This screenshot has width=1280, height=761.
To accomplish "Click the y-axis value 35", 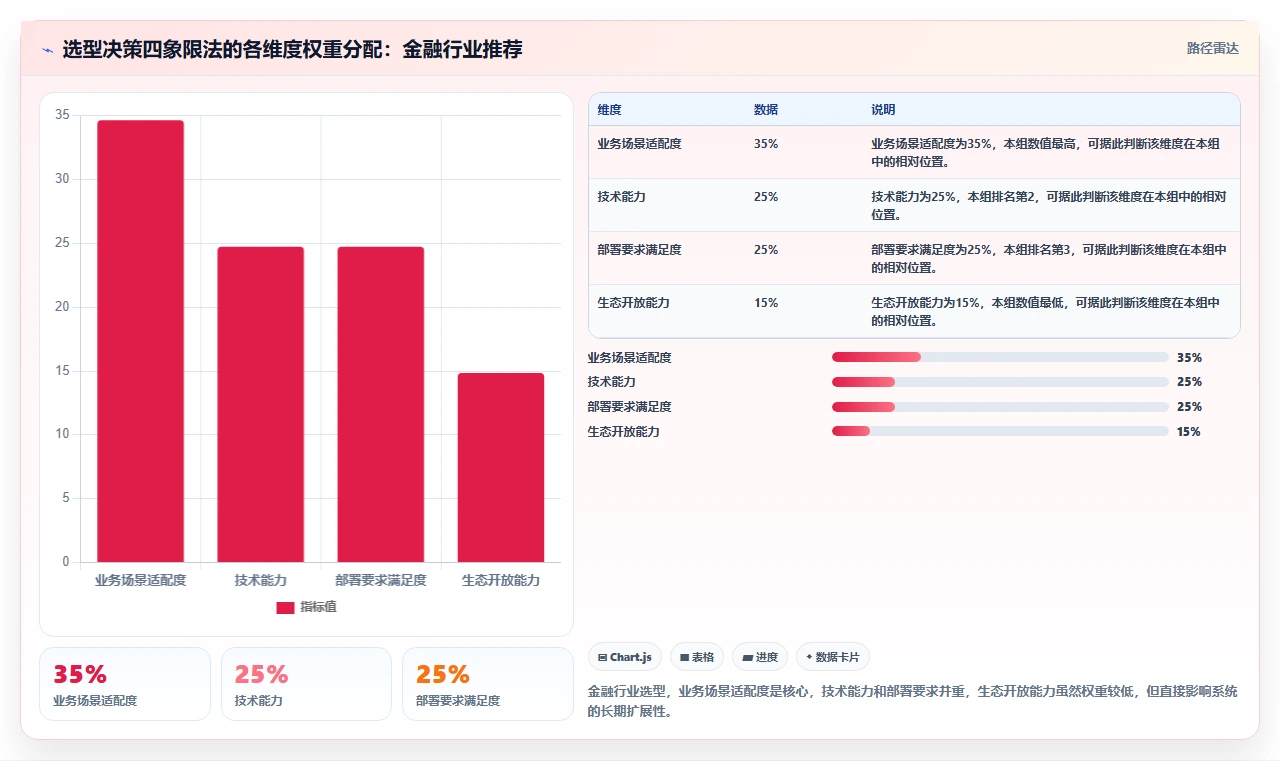I will 62,115.
